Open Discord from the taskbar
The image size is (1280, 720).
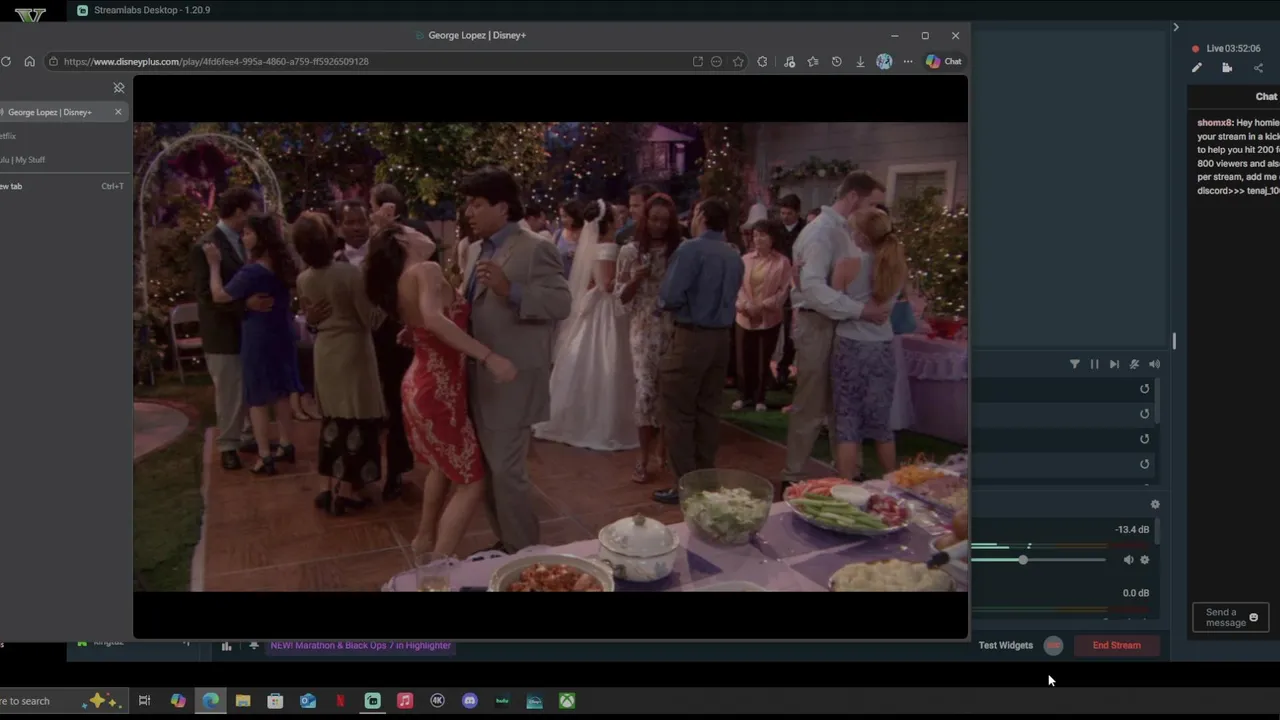tap(470, 701)
